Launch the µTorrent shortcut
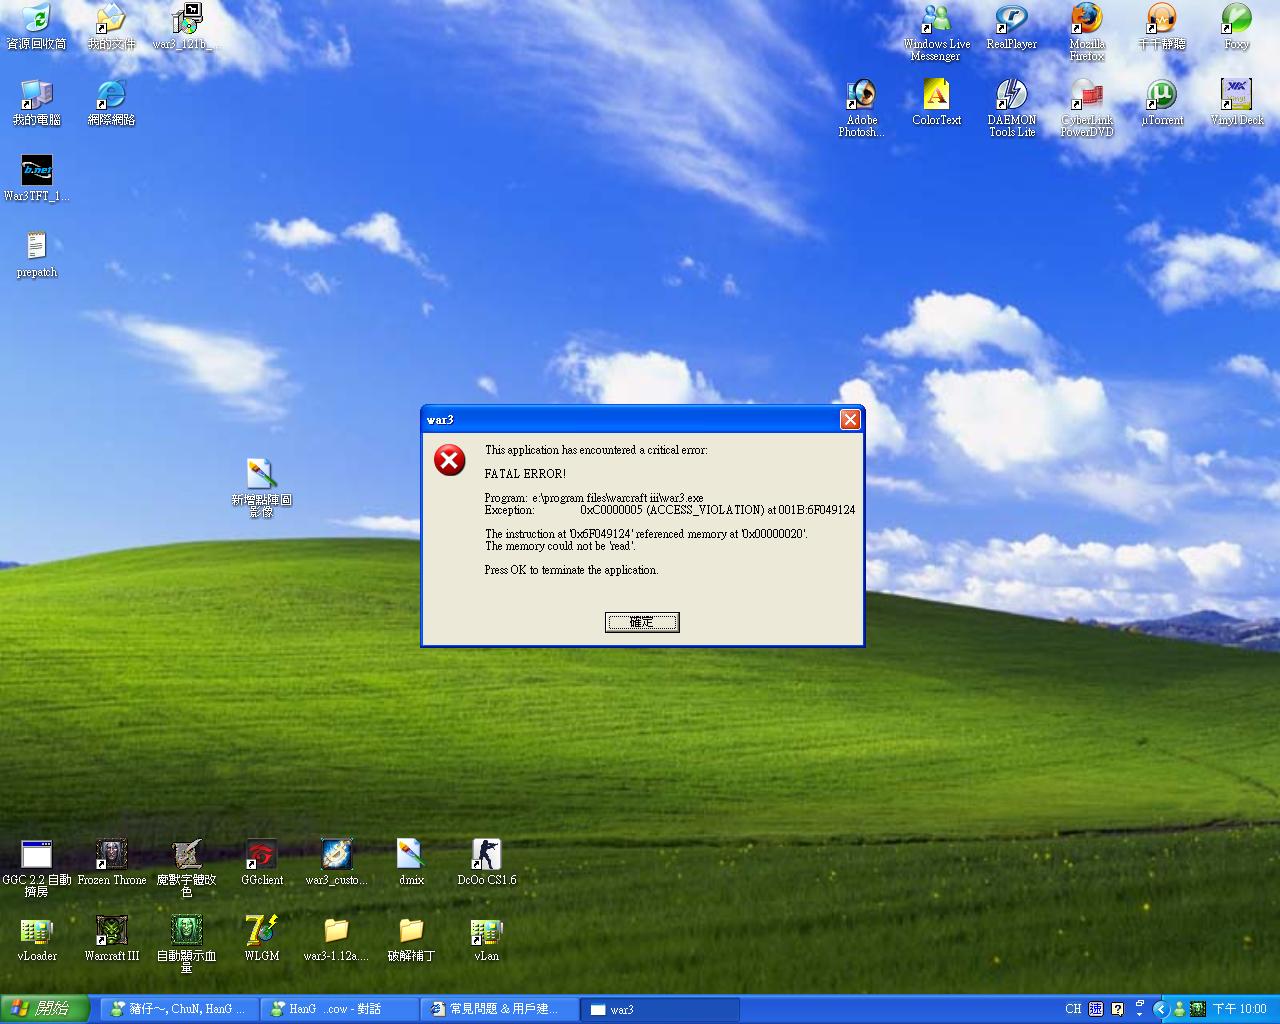1280x1024 pixels. pos(1161,102)
